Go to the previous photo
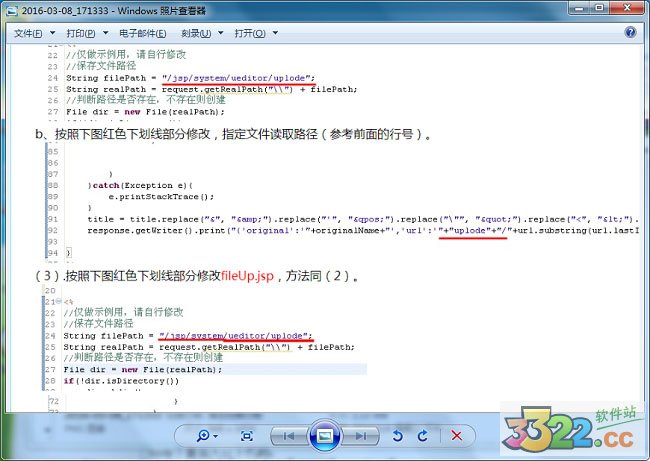The image size is (650, 461). click(x=289, y=436)
